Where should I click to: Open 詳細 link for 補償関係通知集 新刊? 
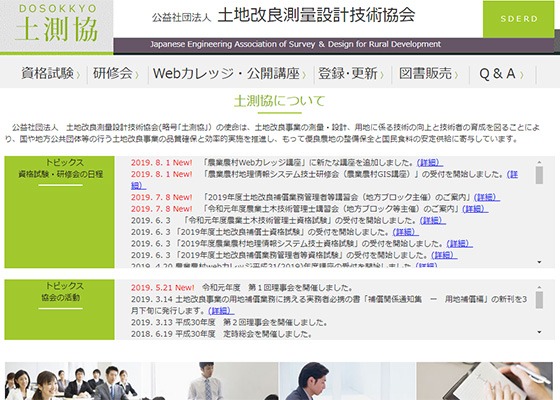point(221,311)
